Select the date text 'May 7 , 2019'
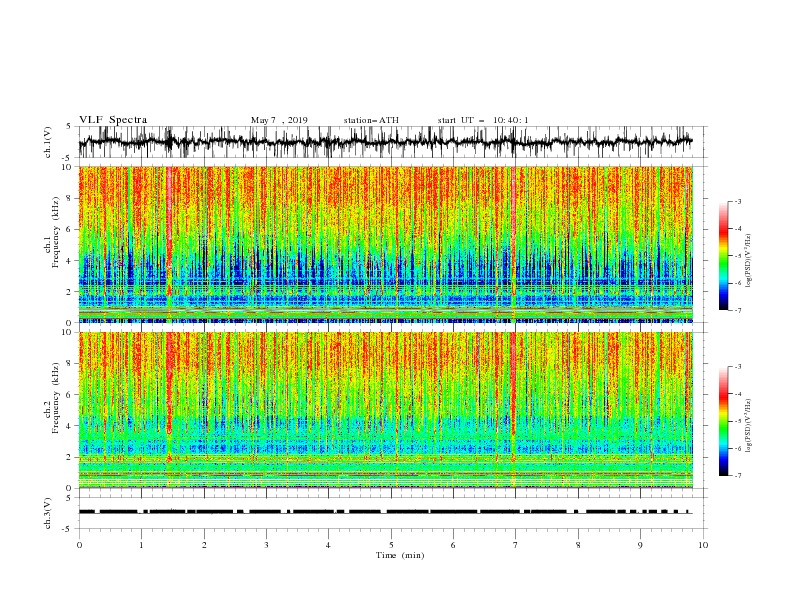This screenshot has width=792, height=612. point(279,120)
